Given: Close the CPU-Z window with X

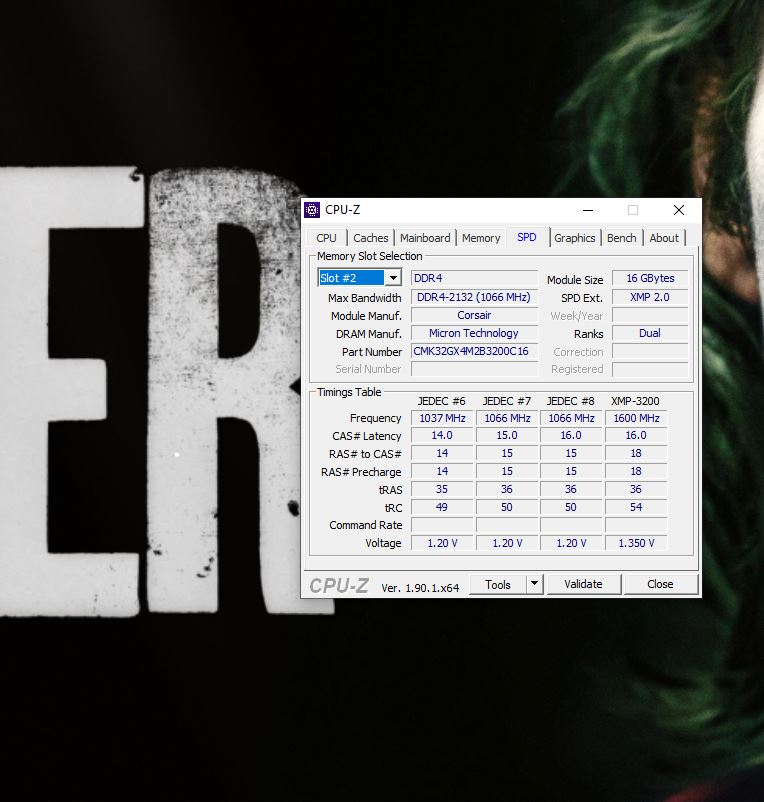Looking at the screenshot, I should (679, 210).
